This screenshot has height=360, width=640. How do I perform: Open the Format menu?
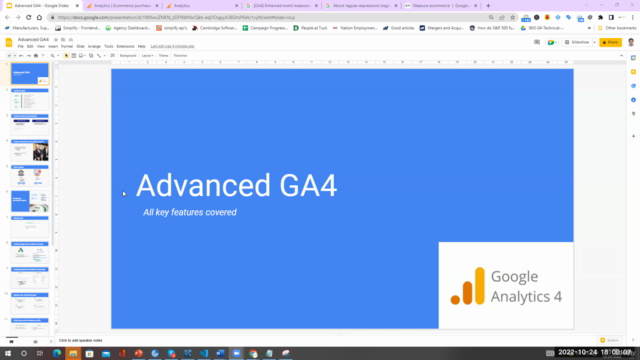coord(67,47)
